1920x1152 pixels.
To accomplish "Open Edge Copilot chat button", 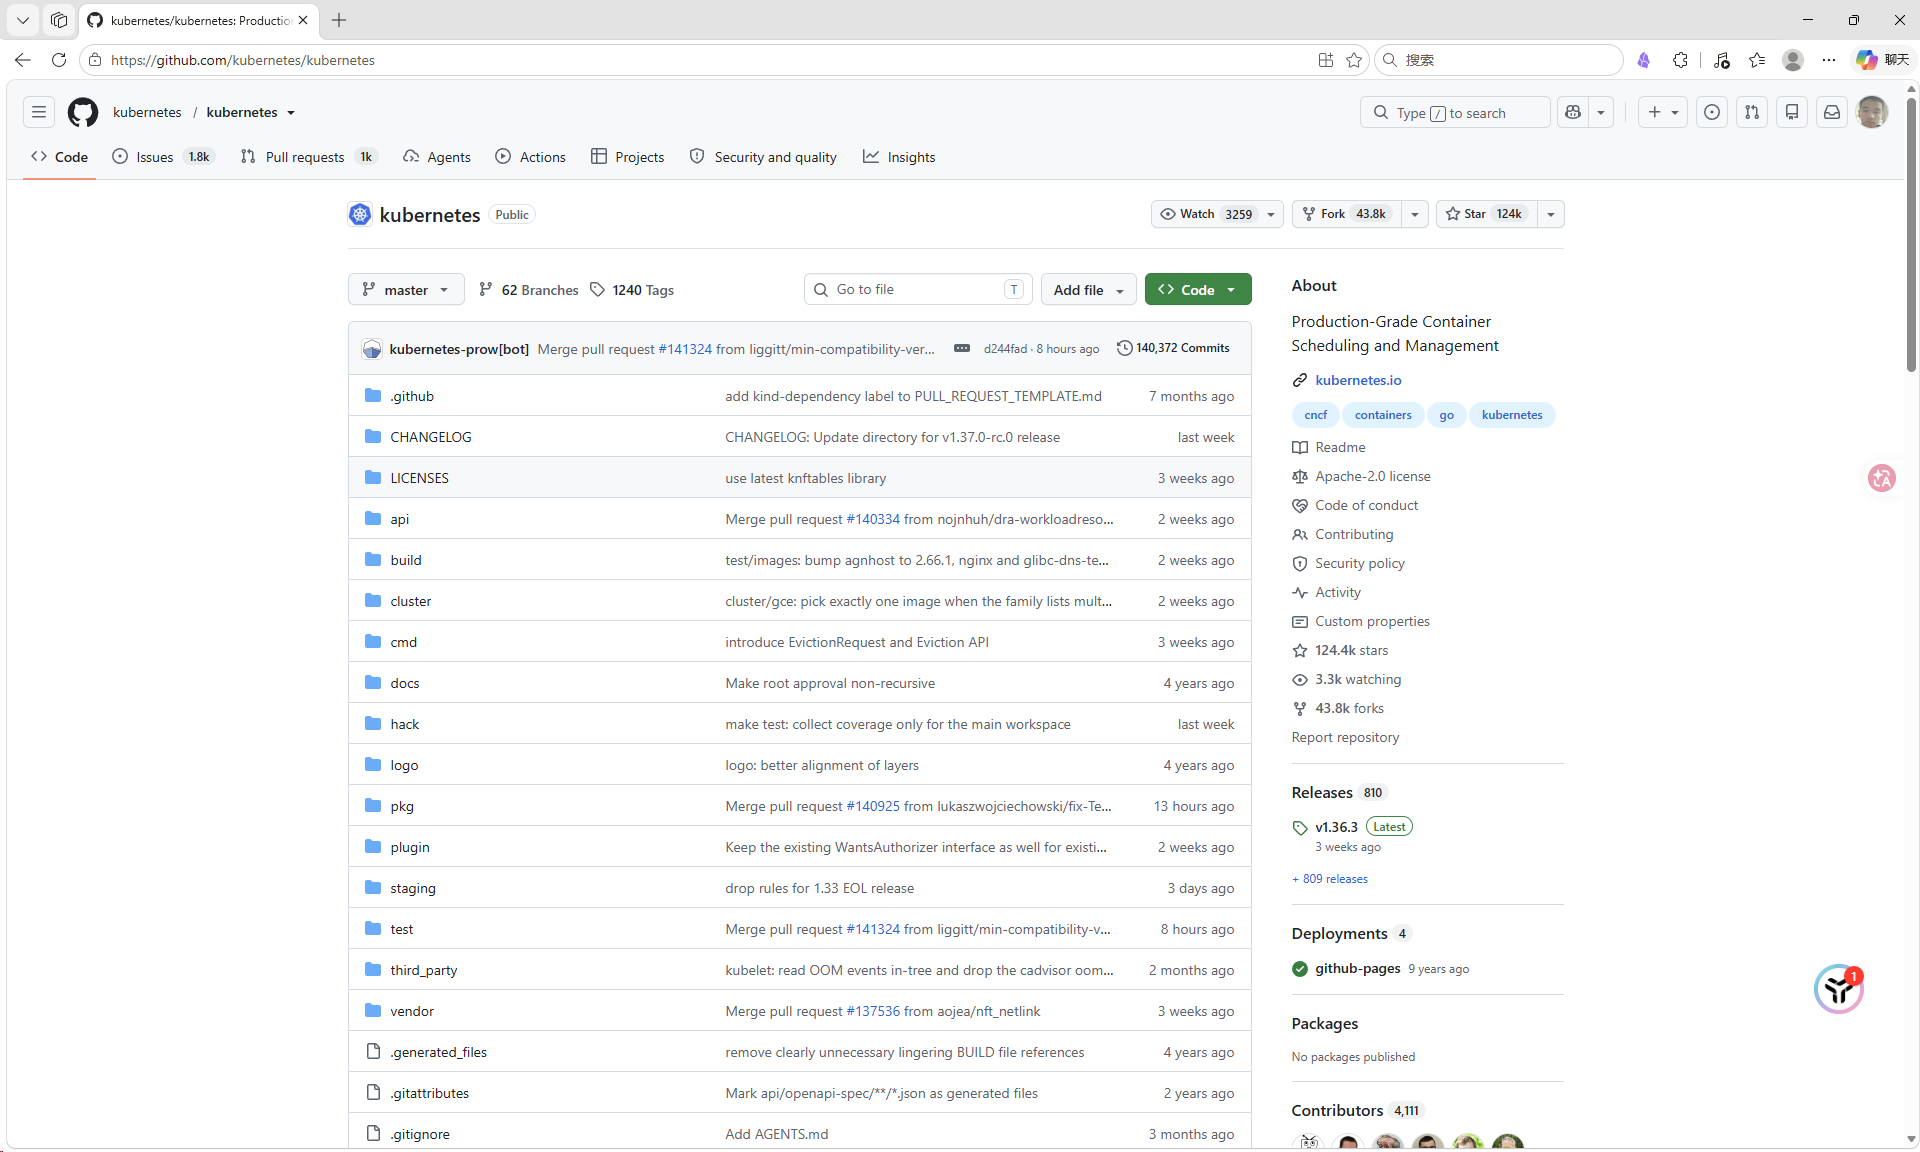I will [1882, 60].
